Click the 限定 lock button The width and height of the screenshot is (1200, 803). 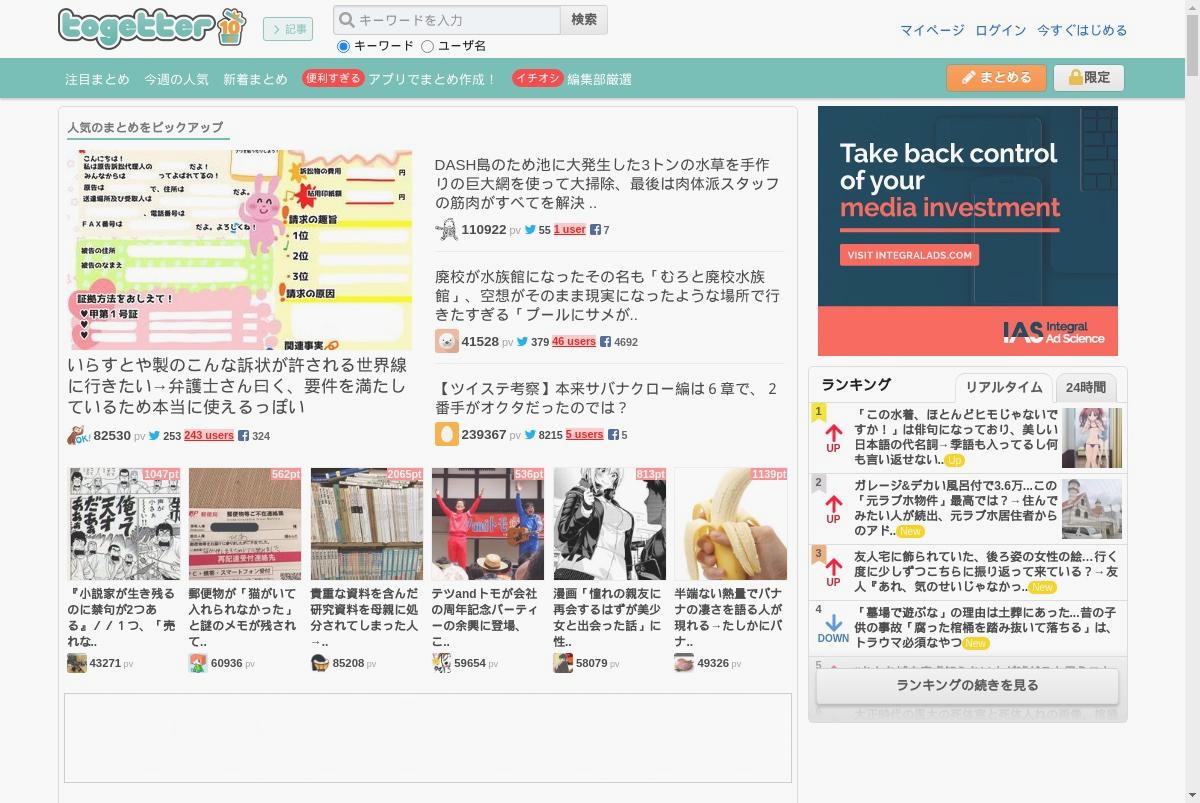[1089, 77]
